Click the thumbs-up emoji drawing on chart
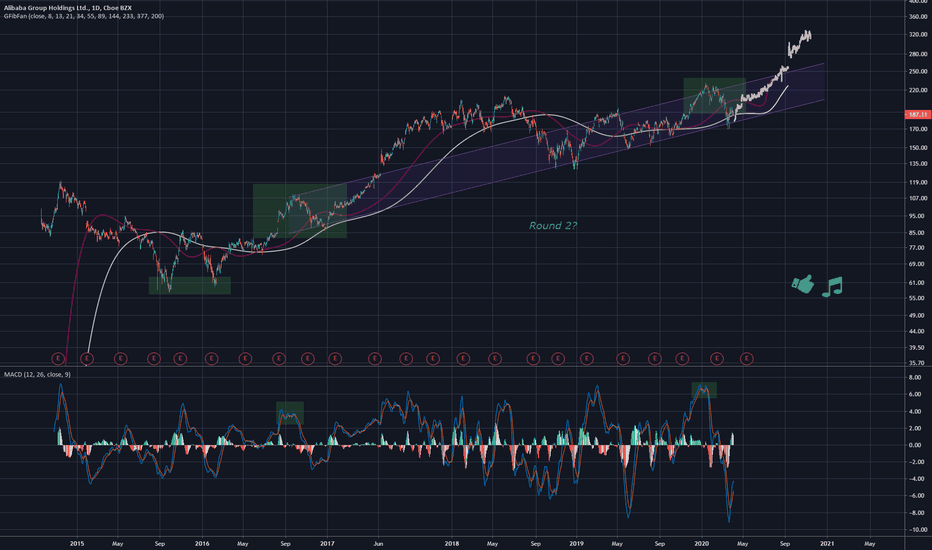Image resolution: width=932 pixels, height=550 pixels. pos(802,284)
